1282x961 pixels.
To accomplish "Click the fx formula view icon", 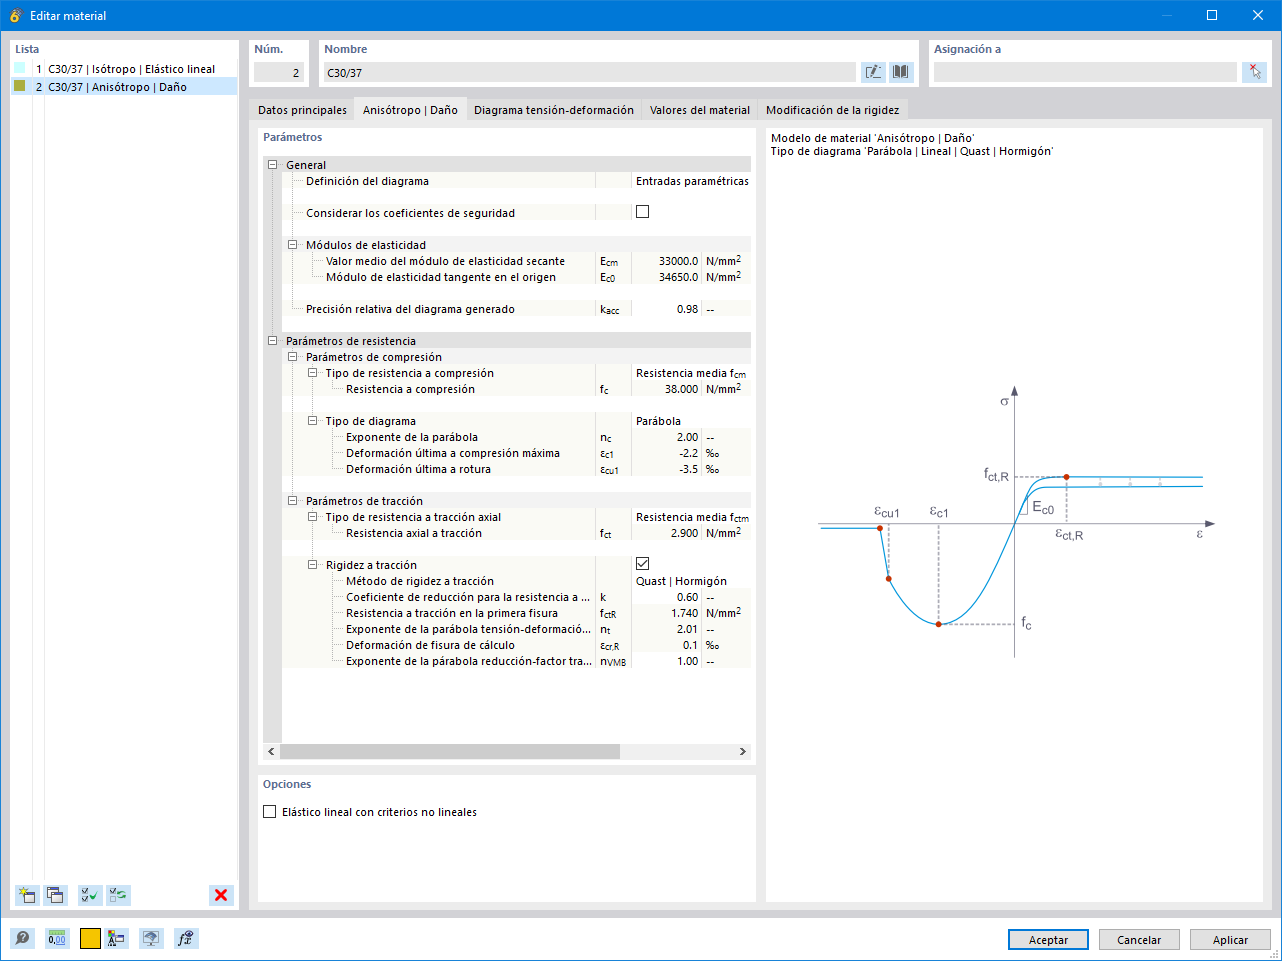I will pyautogui.click(x=185, y=938).
